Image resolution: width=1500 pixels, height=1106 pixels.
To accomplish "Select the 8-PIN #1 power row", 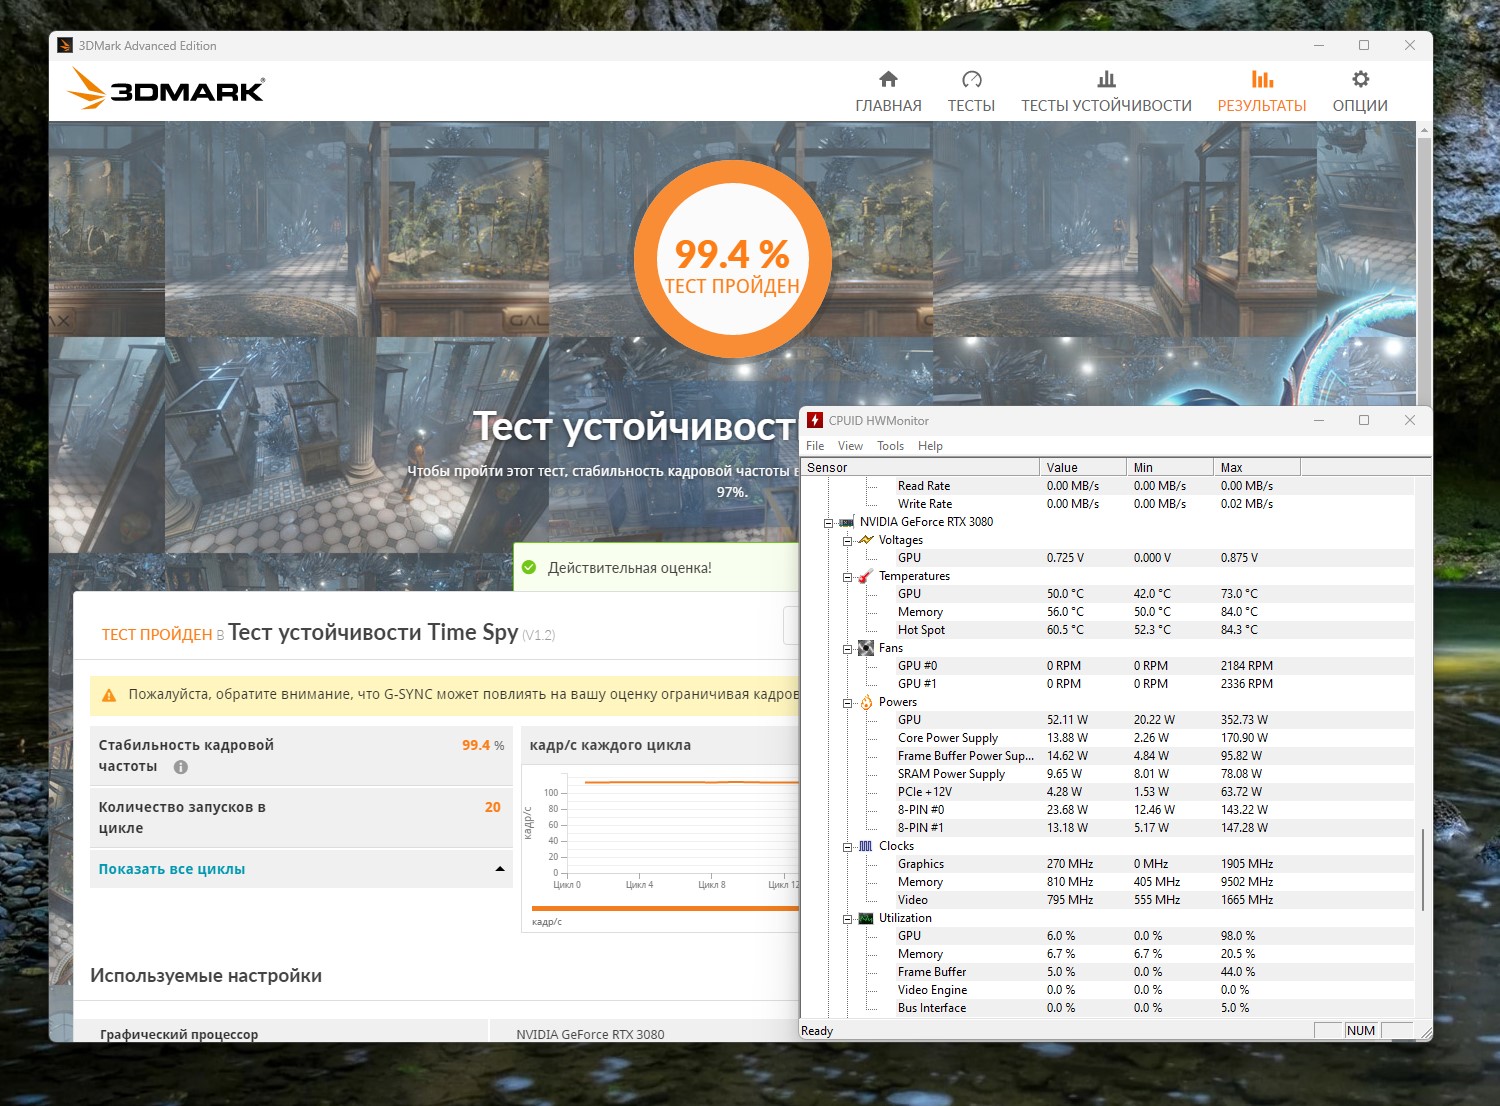I will pyautogui.click(x=1108, y=828).
